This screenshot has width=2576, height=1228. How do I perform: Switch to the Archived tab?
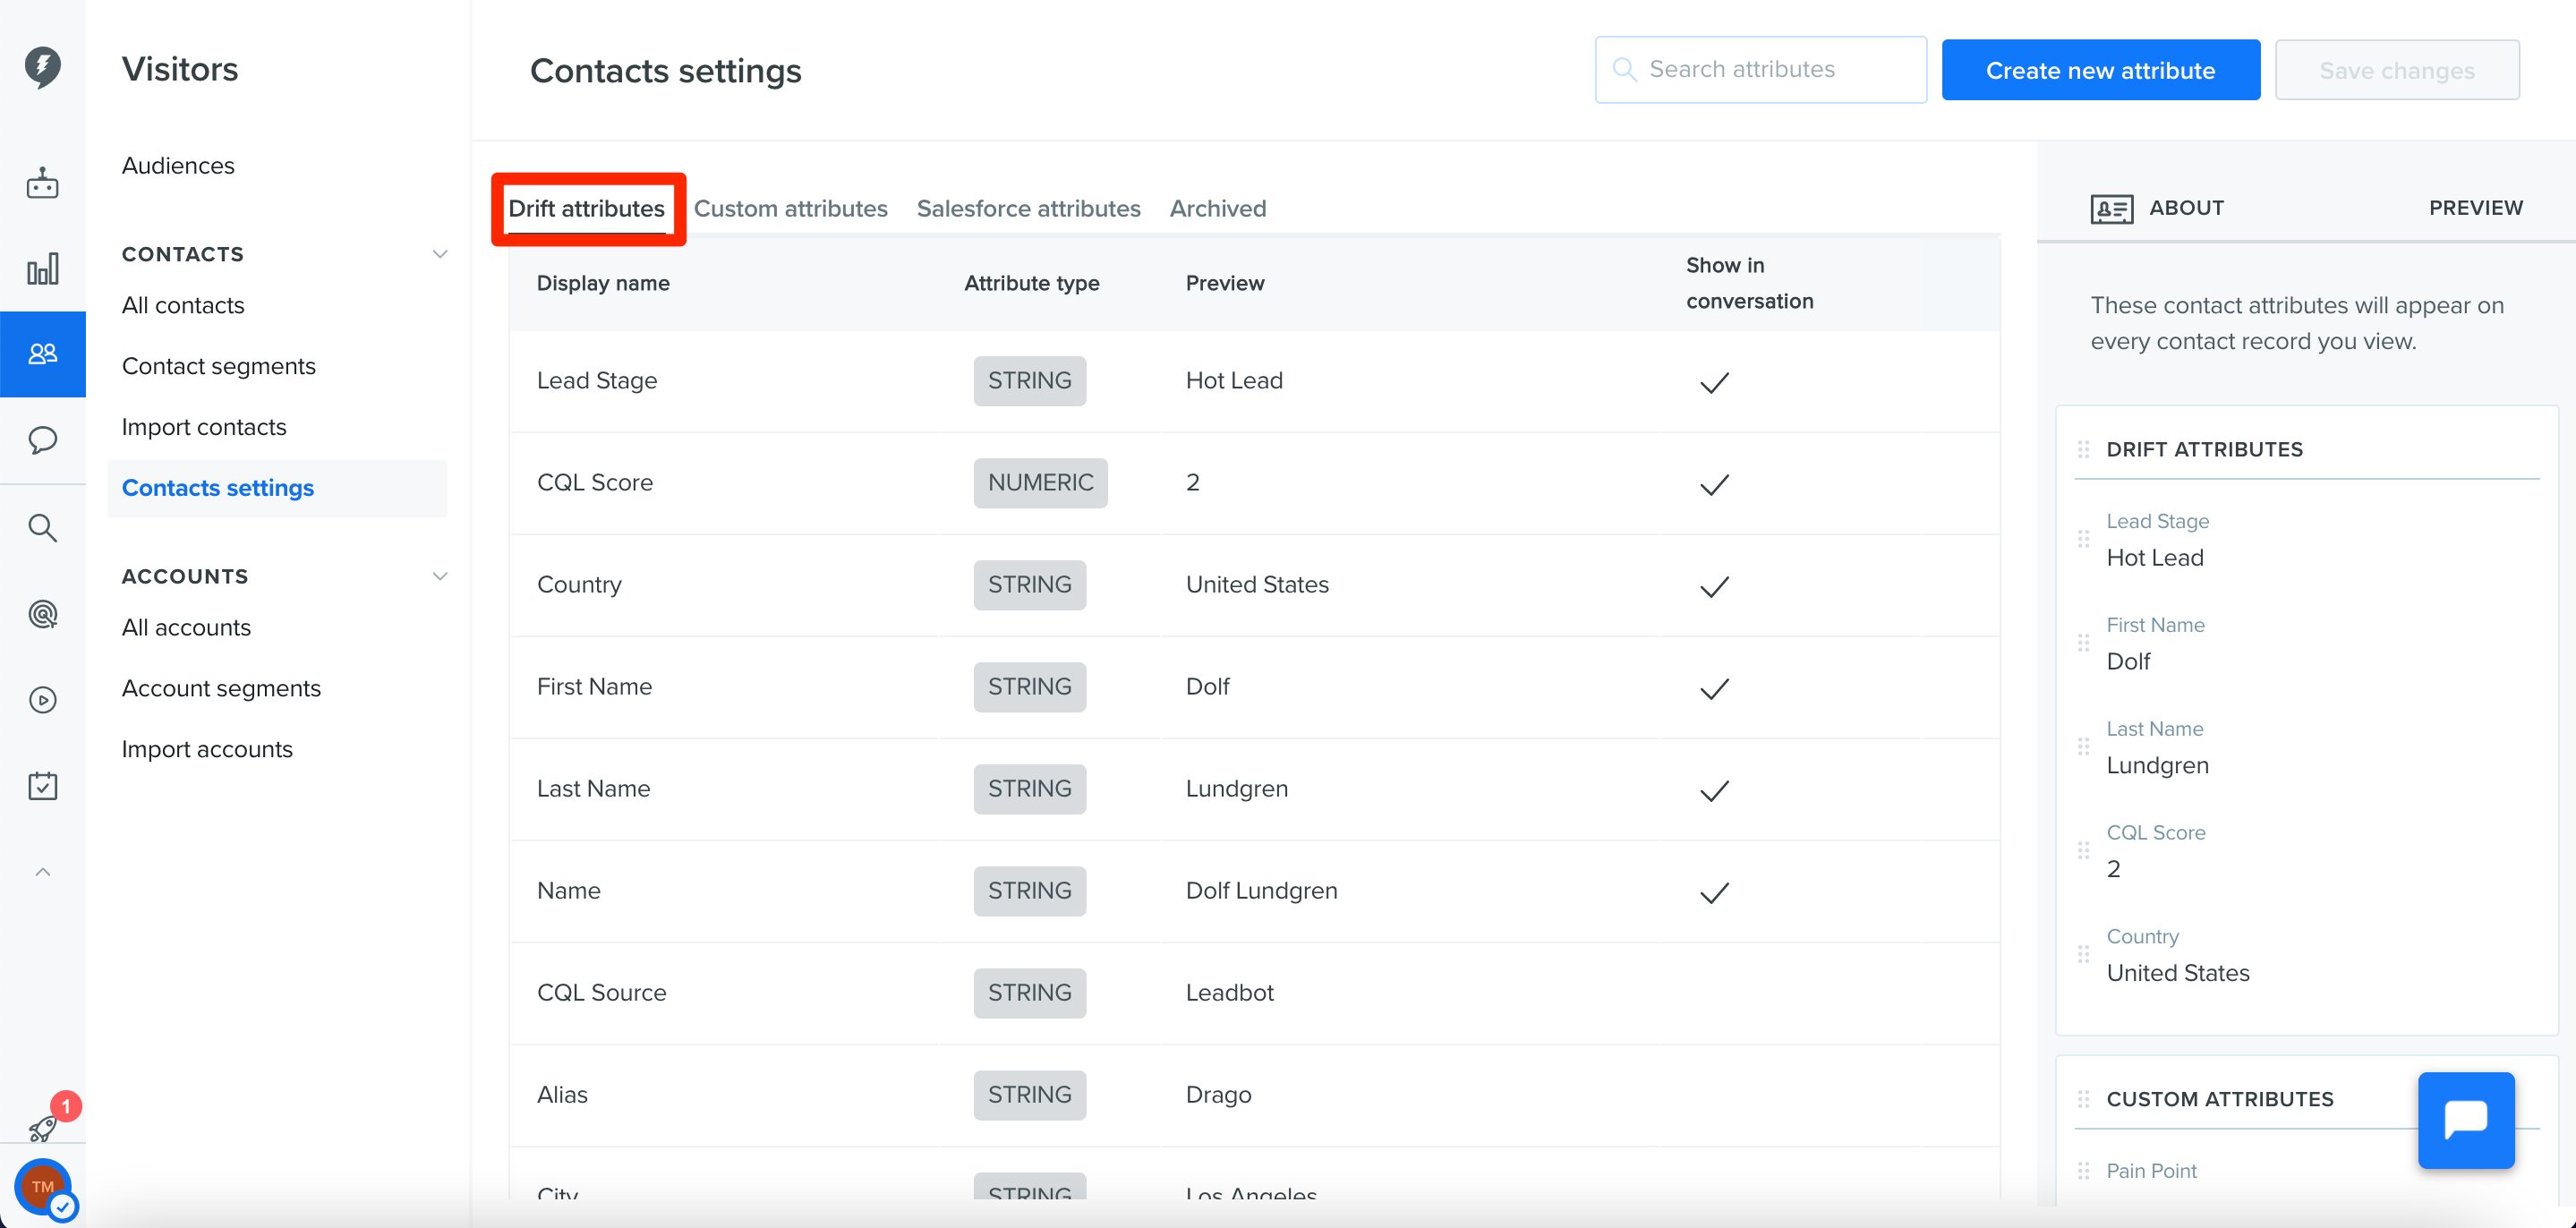[1217, 208]
